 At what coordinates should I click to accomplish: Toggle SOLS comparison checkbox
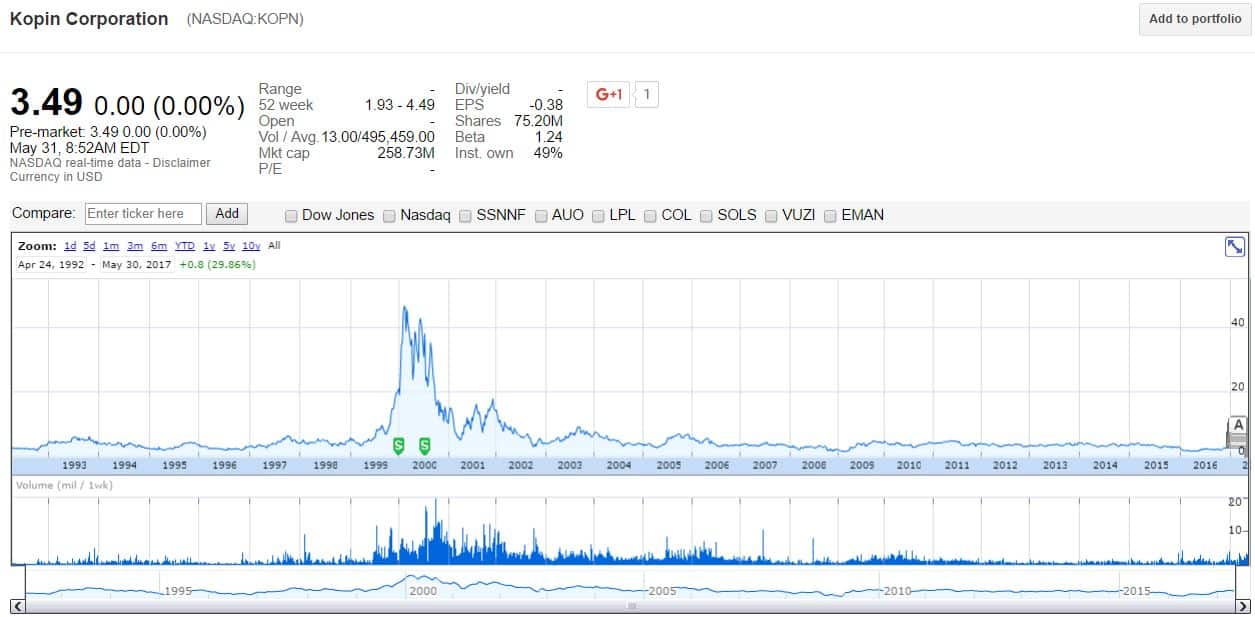click(707, 215)
